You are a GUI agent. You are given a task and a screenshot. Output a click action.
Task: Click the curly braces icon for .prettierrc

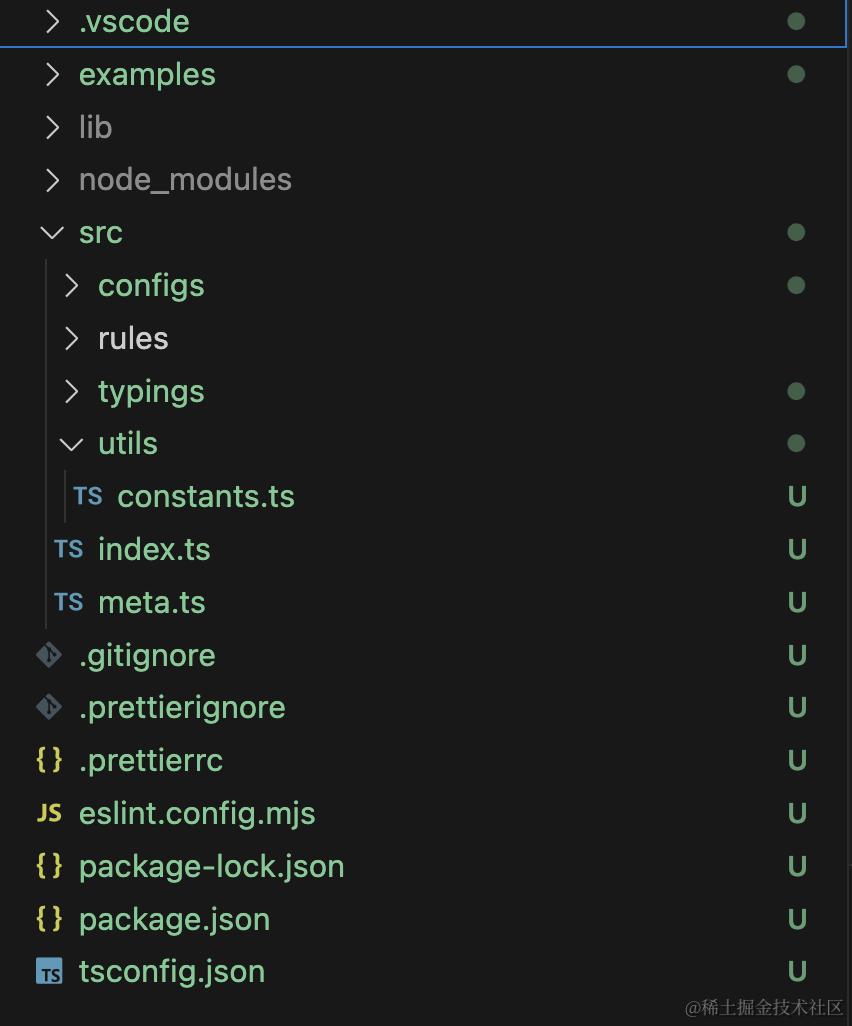pyautogui.click(x=49, y=760)
